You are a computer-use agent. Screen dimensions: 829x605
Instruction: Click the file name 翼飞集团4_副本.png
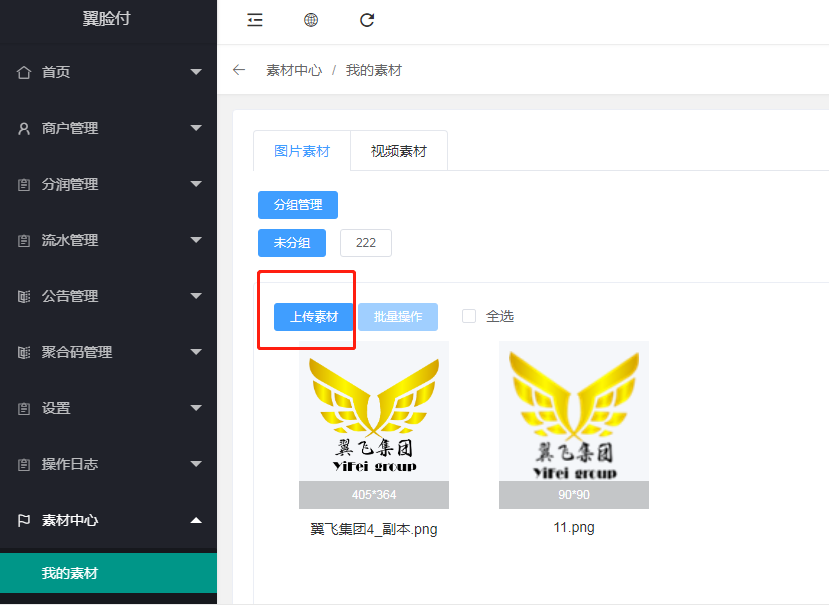point(374,529)
